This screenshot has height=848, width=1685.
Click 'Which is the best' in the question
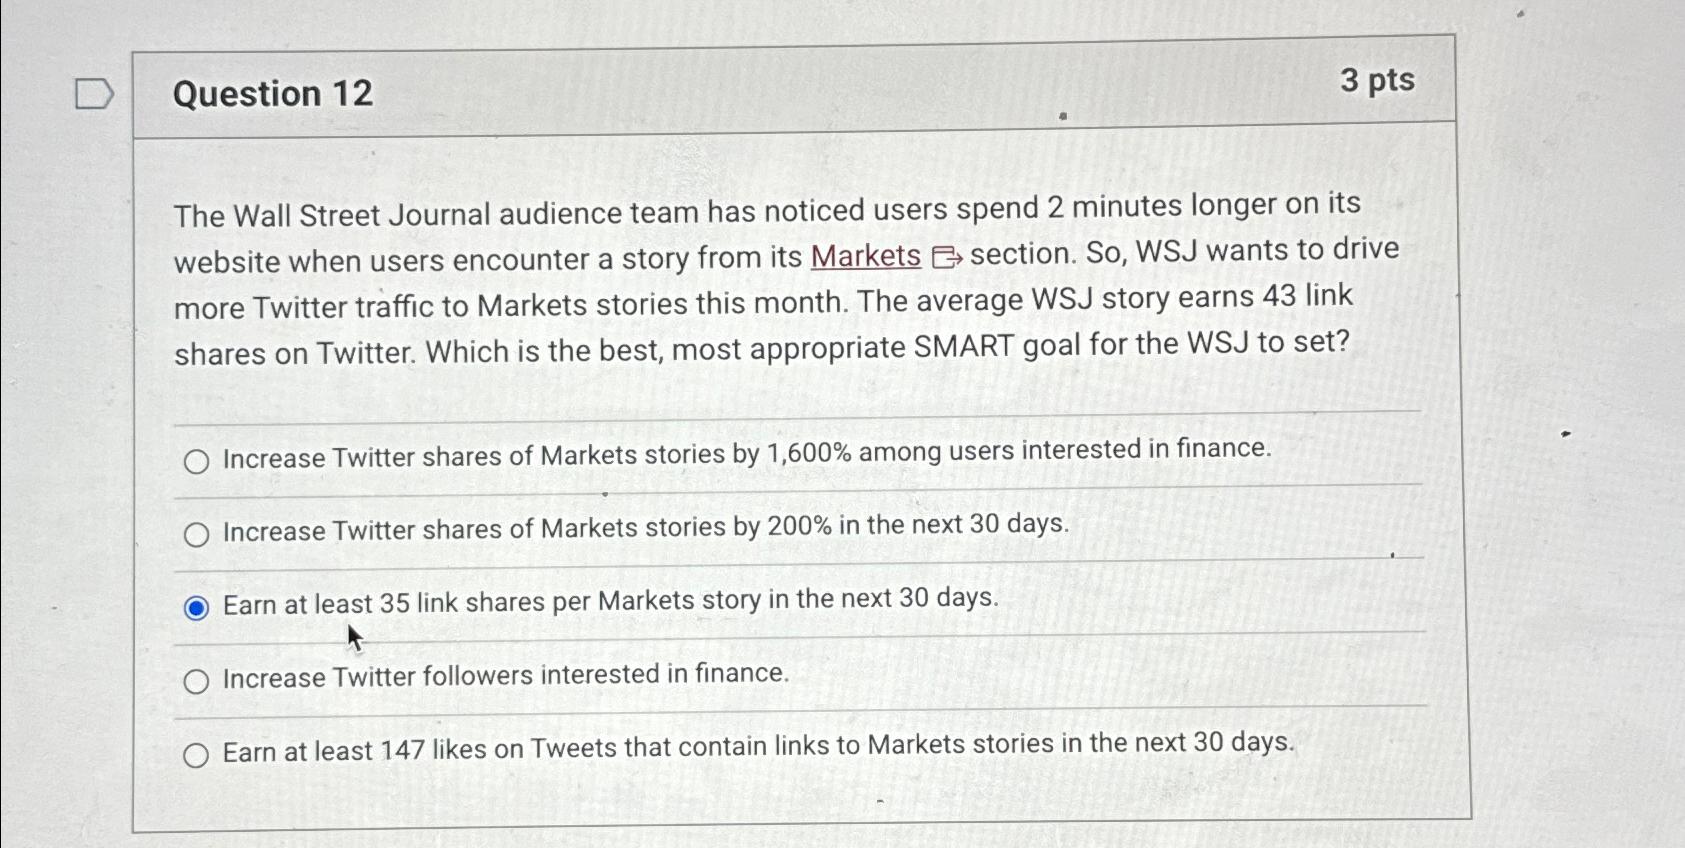point(544,351)
